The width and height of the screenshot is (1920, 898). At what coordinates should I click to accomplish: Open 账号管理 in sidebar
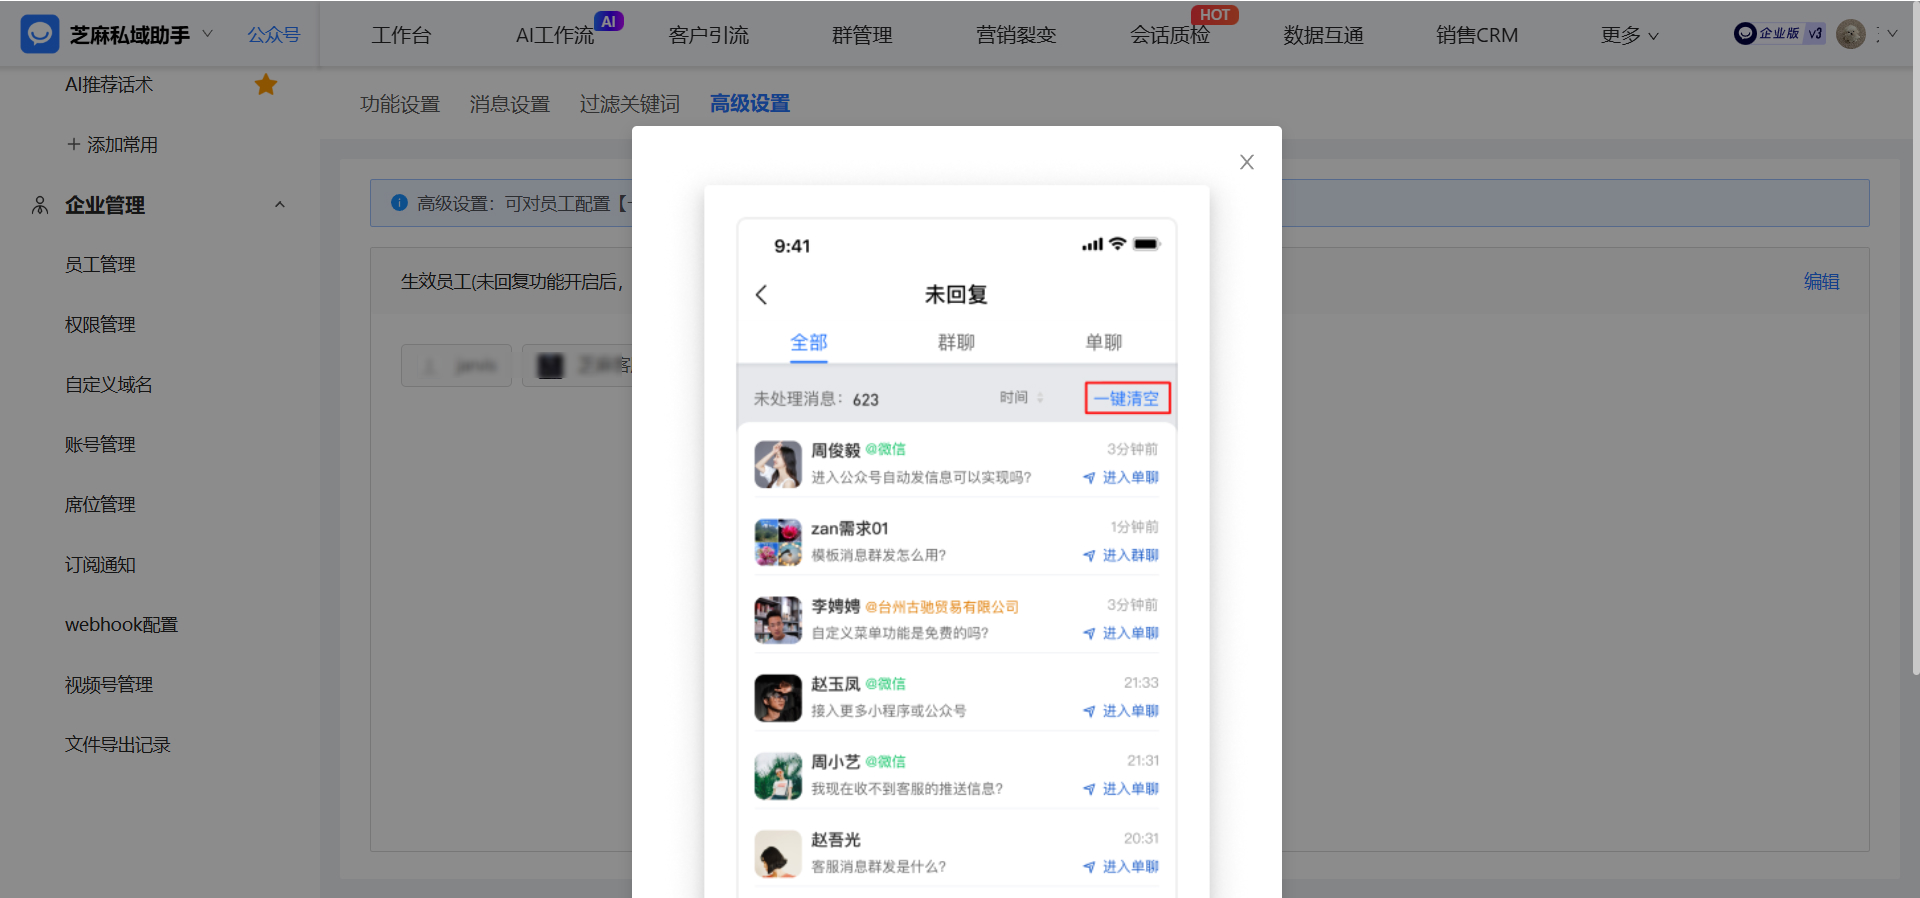point(100,445)
